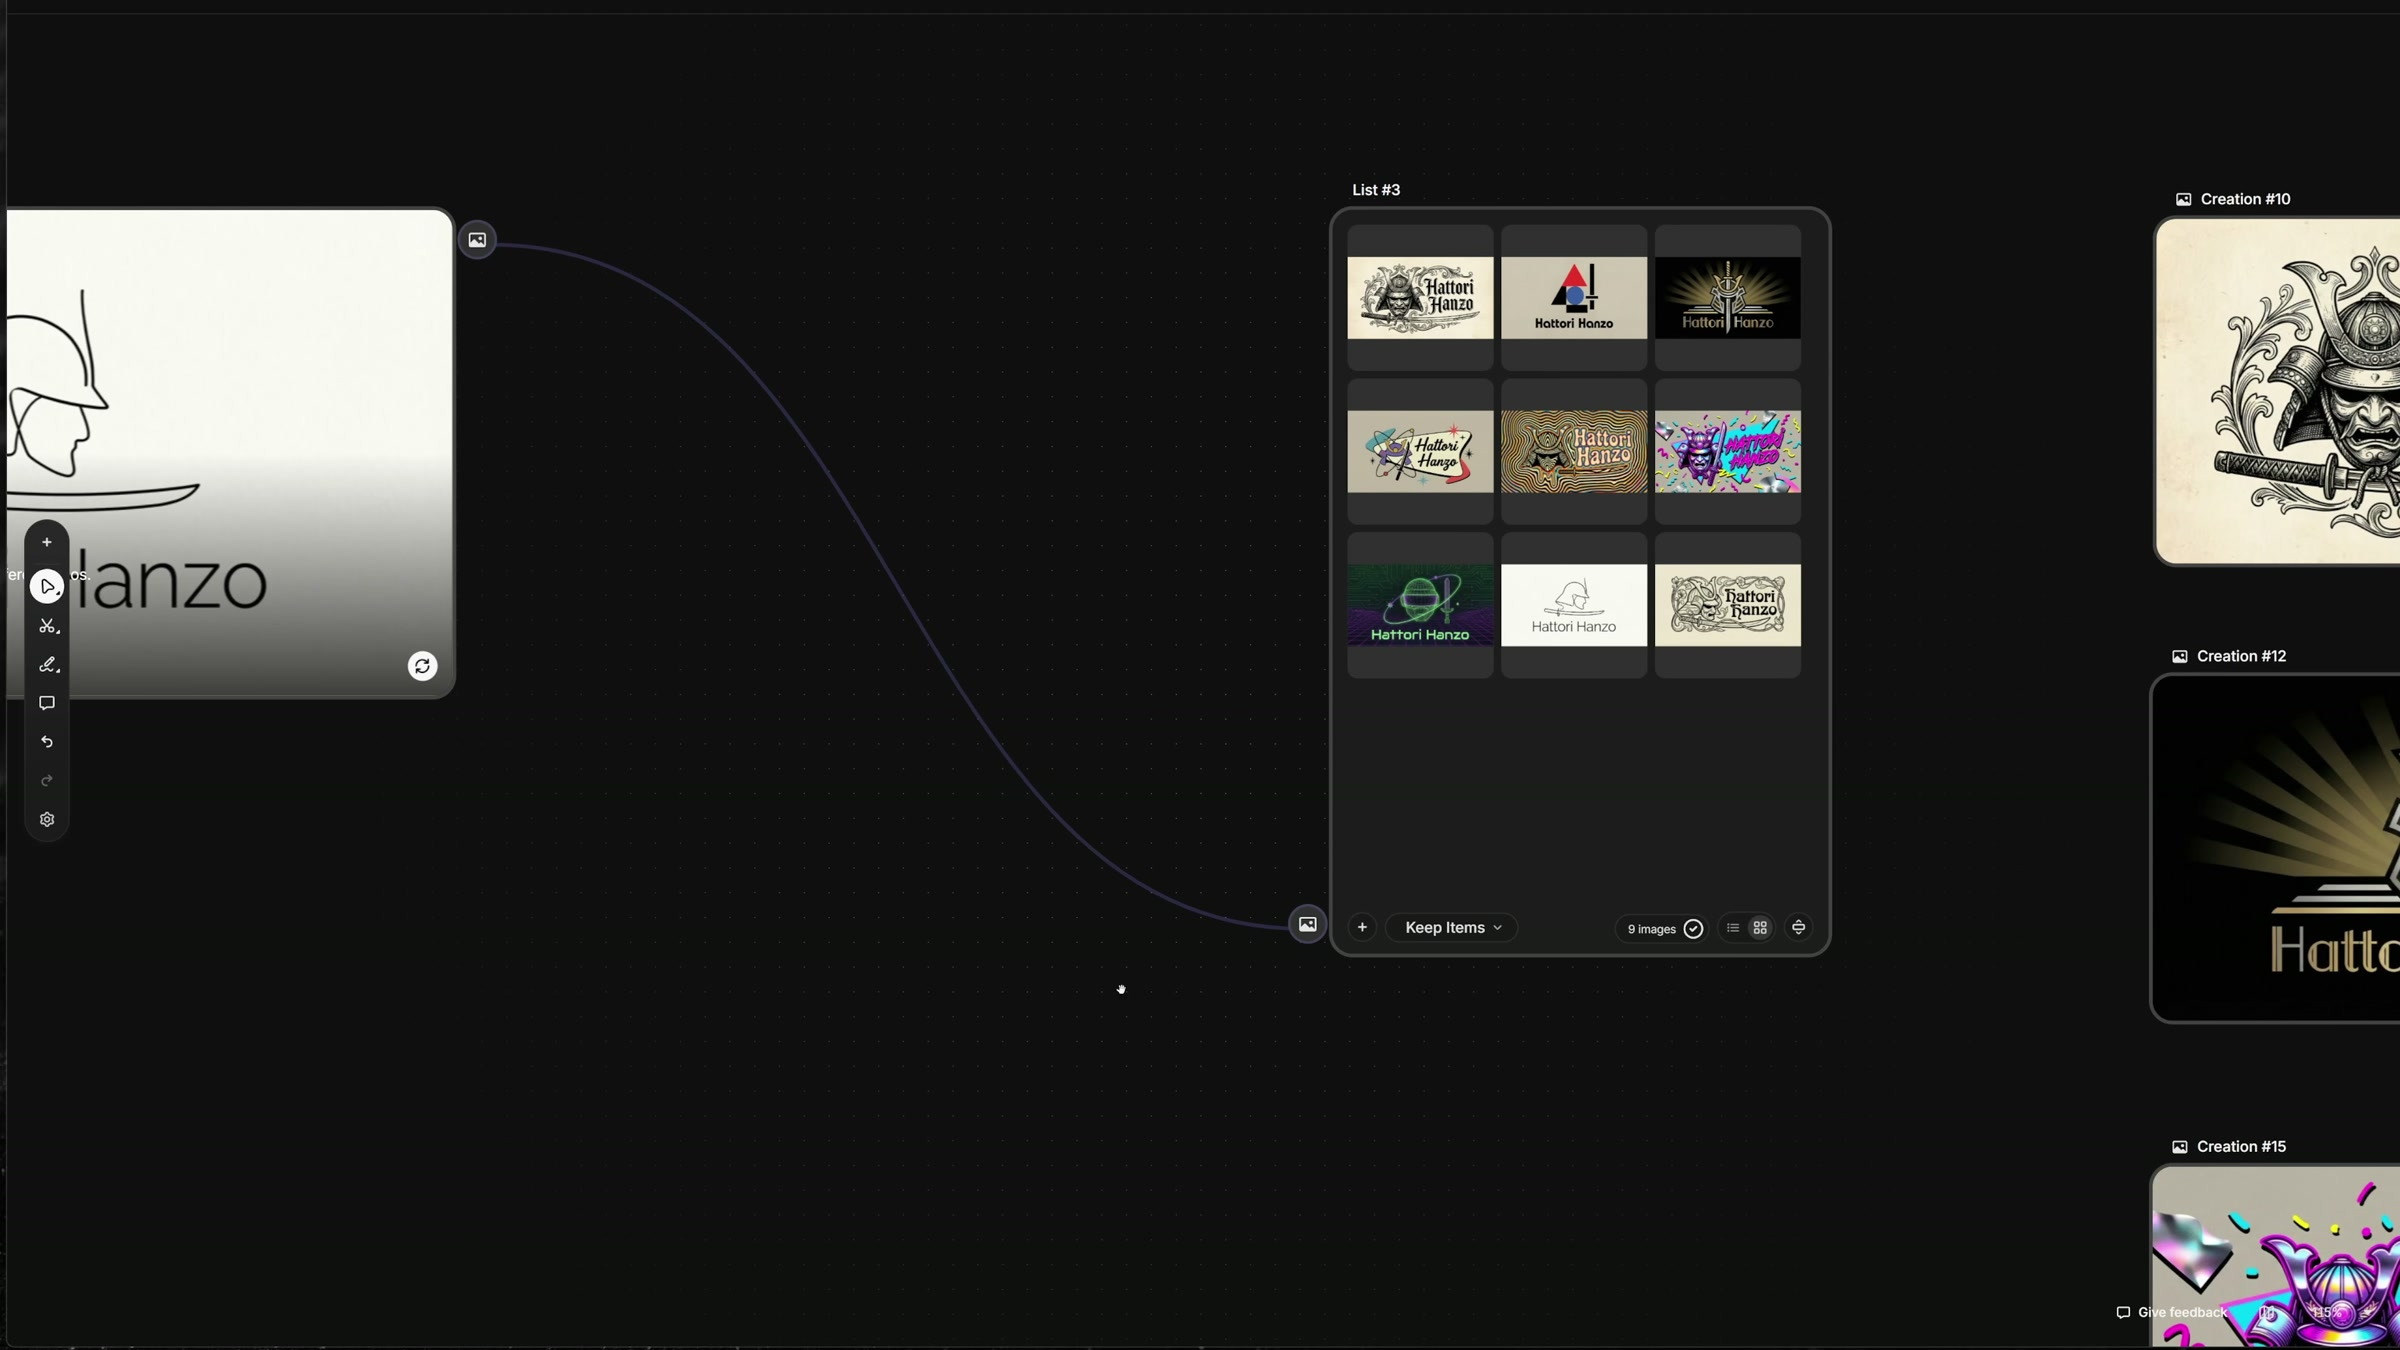Click the Creation #10 title

(x=2245, y=199)
